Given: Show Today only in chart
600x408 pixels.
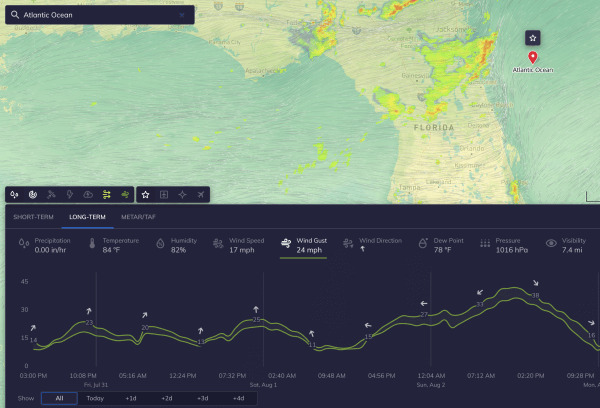Looking at the screenshot, I should pos(95,398).
